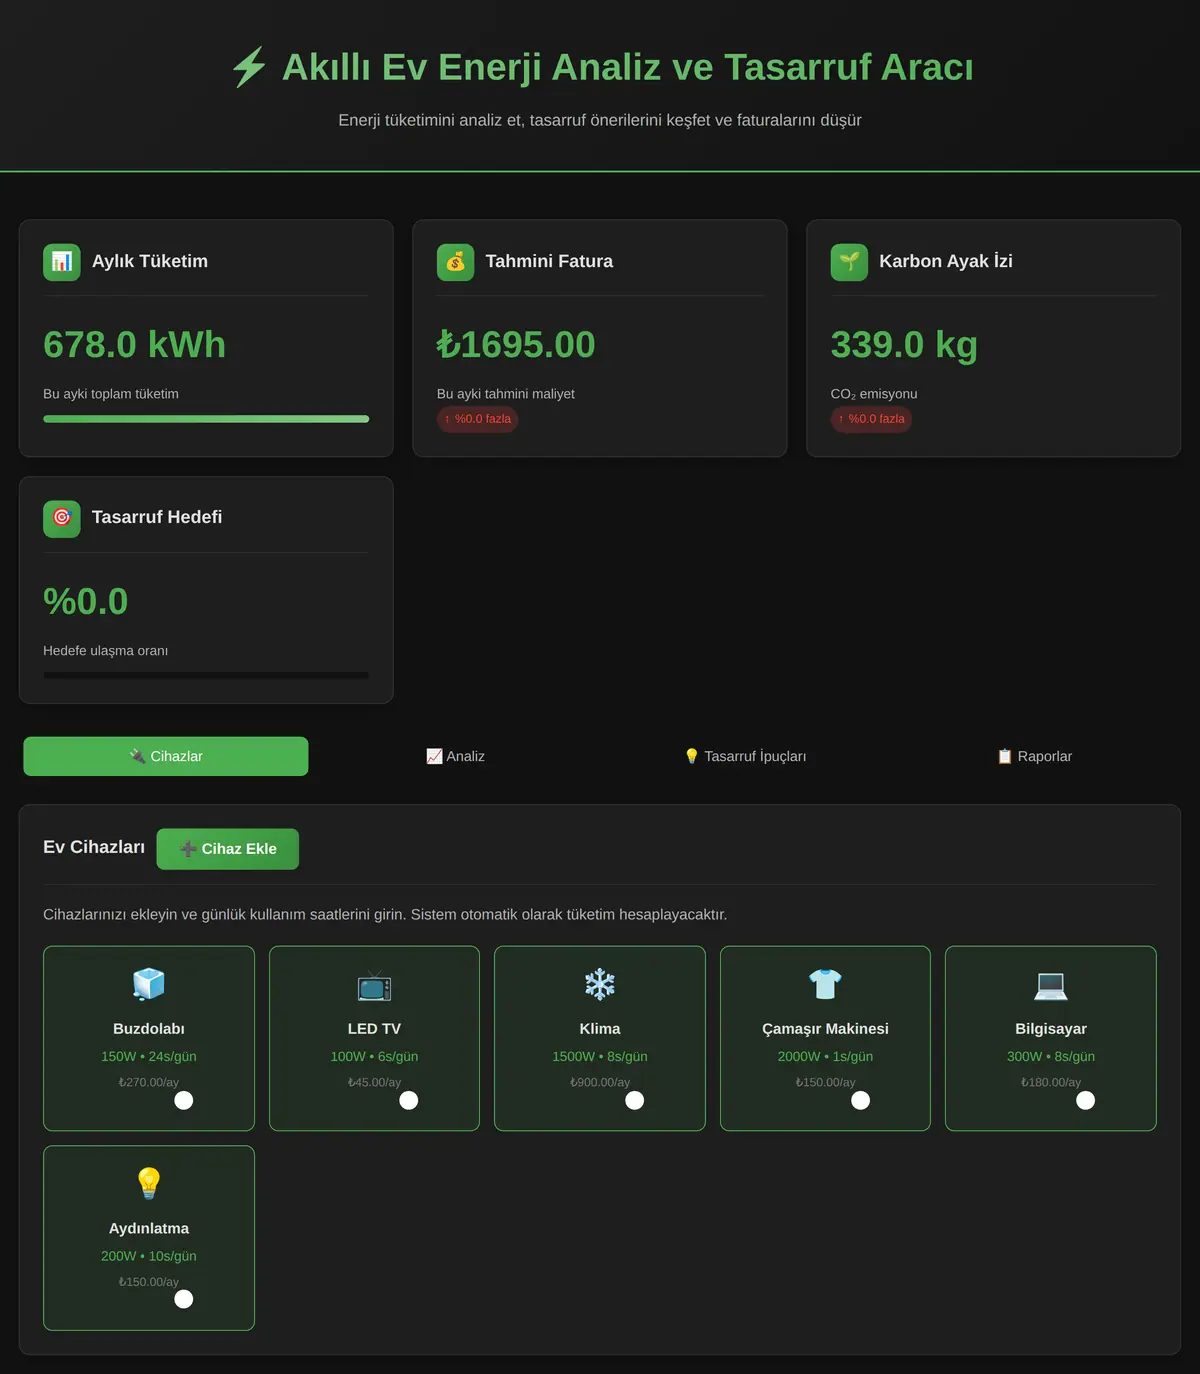Open the Analiz tab
Image resolution: width=1200 pixels, height=1374 pixels.
tap(455, 756)
